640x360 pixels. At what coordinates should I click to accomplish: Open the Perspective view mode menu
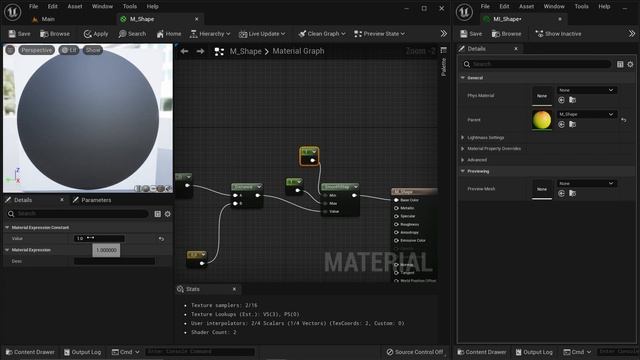tap(36, 50)
